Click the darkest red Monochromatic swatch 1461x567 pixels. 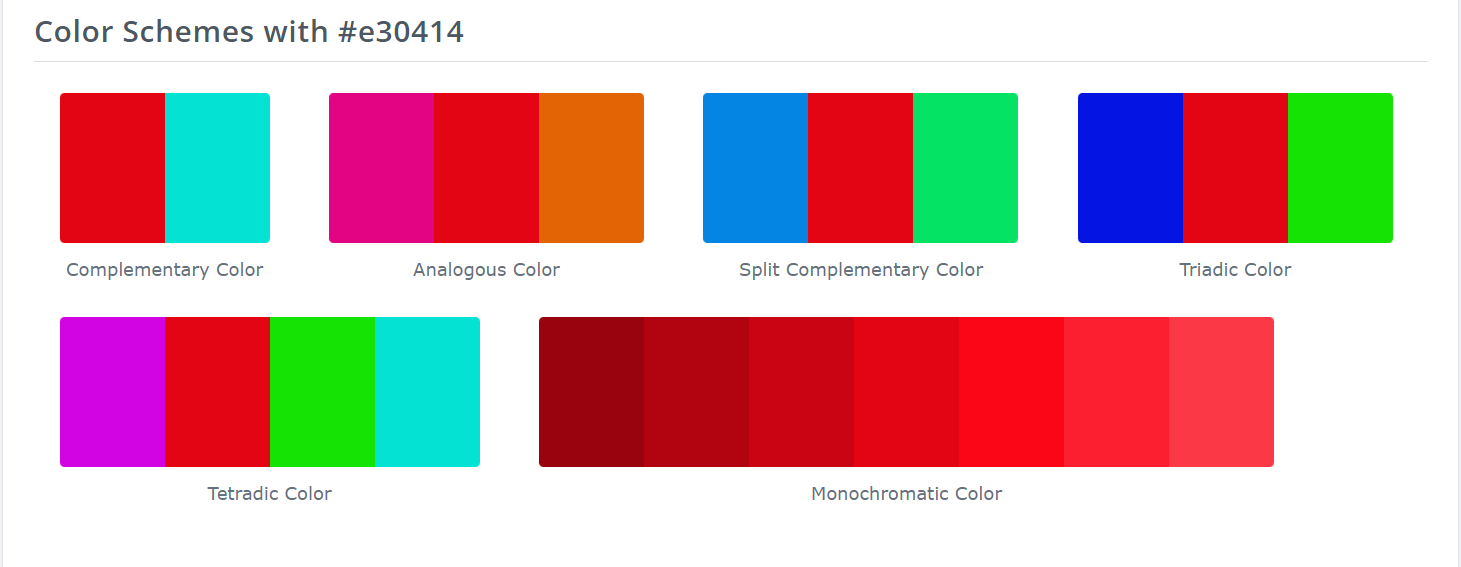591,392
